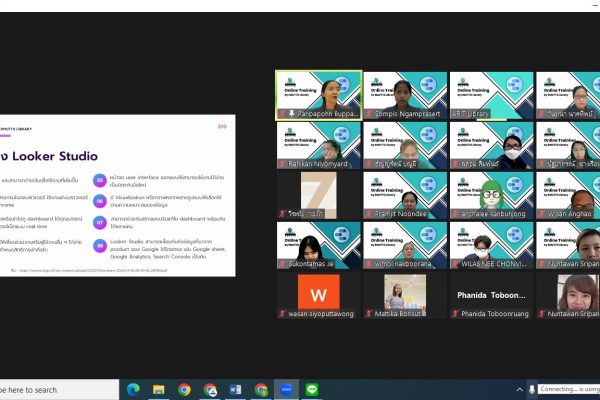
Task: Select Panpapohn Buppa's active speaker video tile
Action: coord(318,95)
